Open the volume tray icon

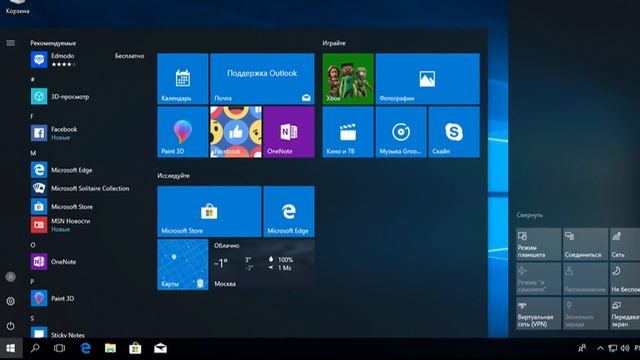[624, 348]
